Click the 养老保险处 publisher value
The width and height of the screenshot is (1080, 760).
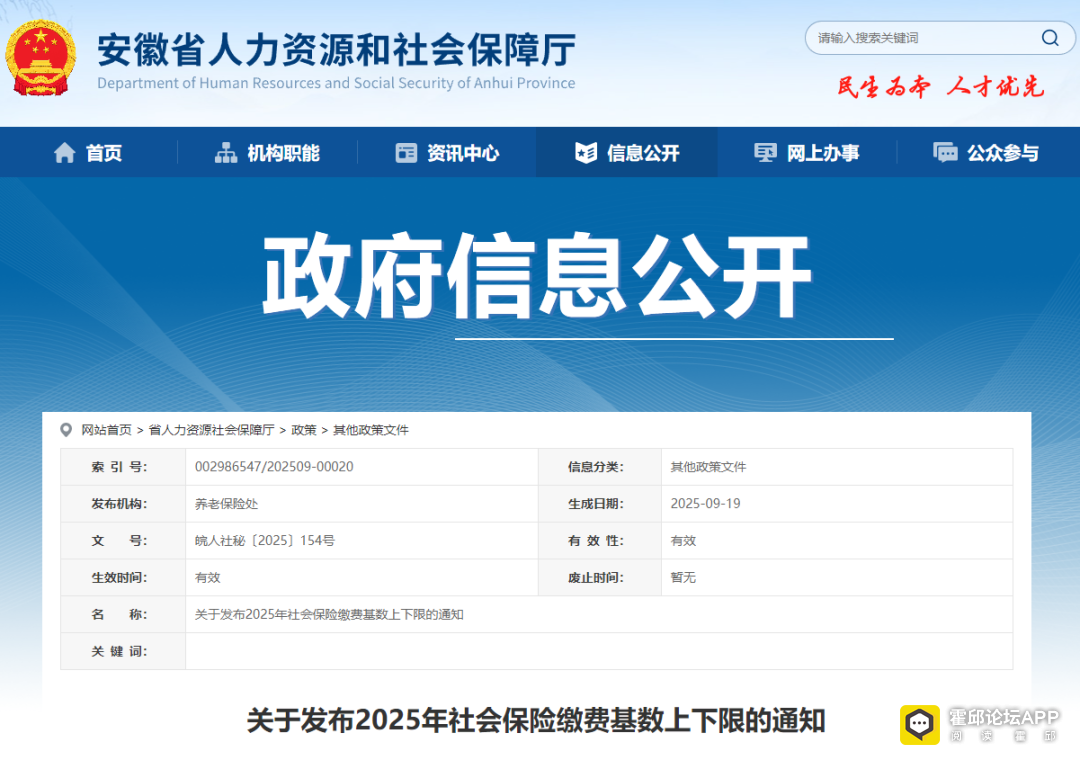(227, 504)
